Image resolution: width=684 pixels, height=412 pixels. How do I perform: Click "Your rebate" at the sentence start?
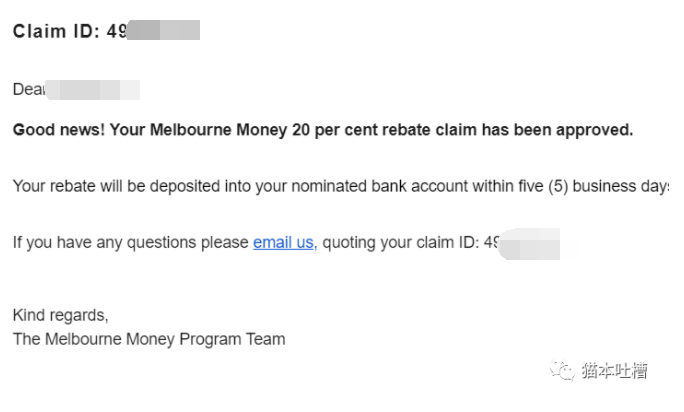tap(54, 186)
